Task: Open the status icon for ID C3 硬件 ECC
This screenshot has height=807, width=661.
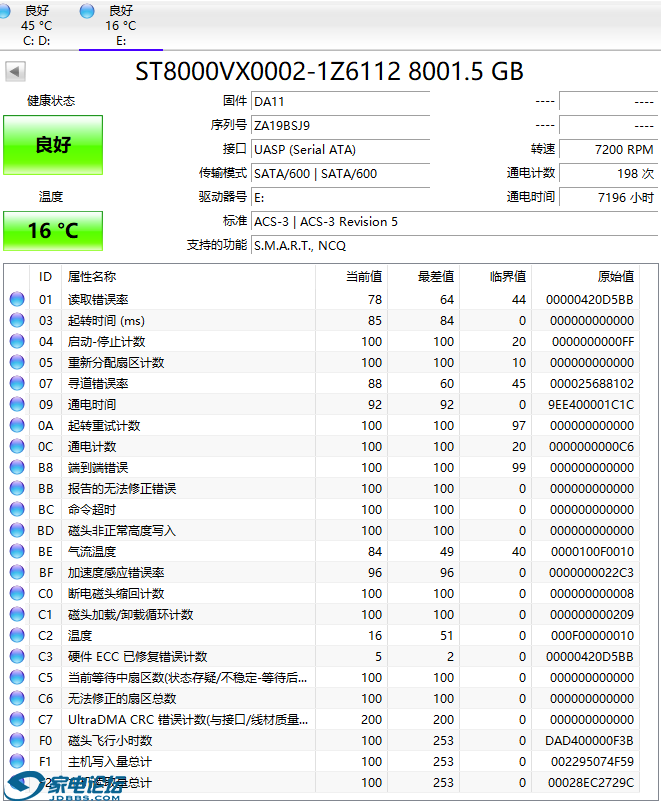Action: pos(17,656)
